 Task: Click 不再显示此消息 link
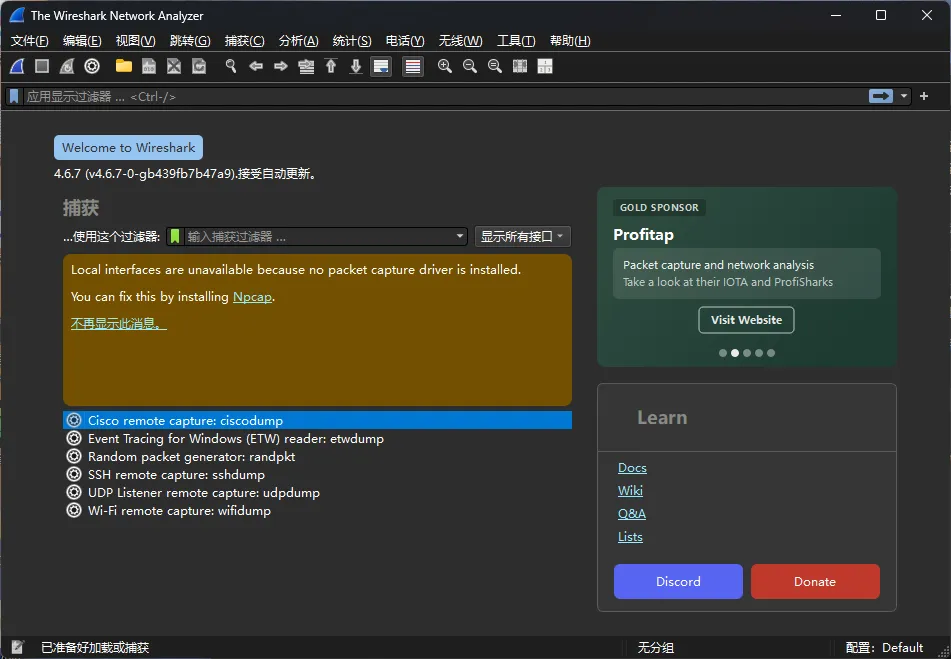[118, 324]
